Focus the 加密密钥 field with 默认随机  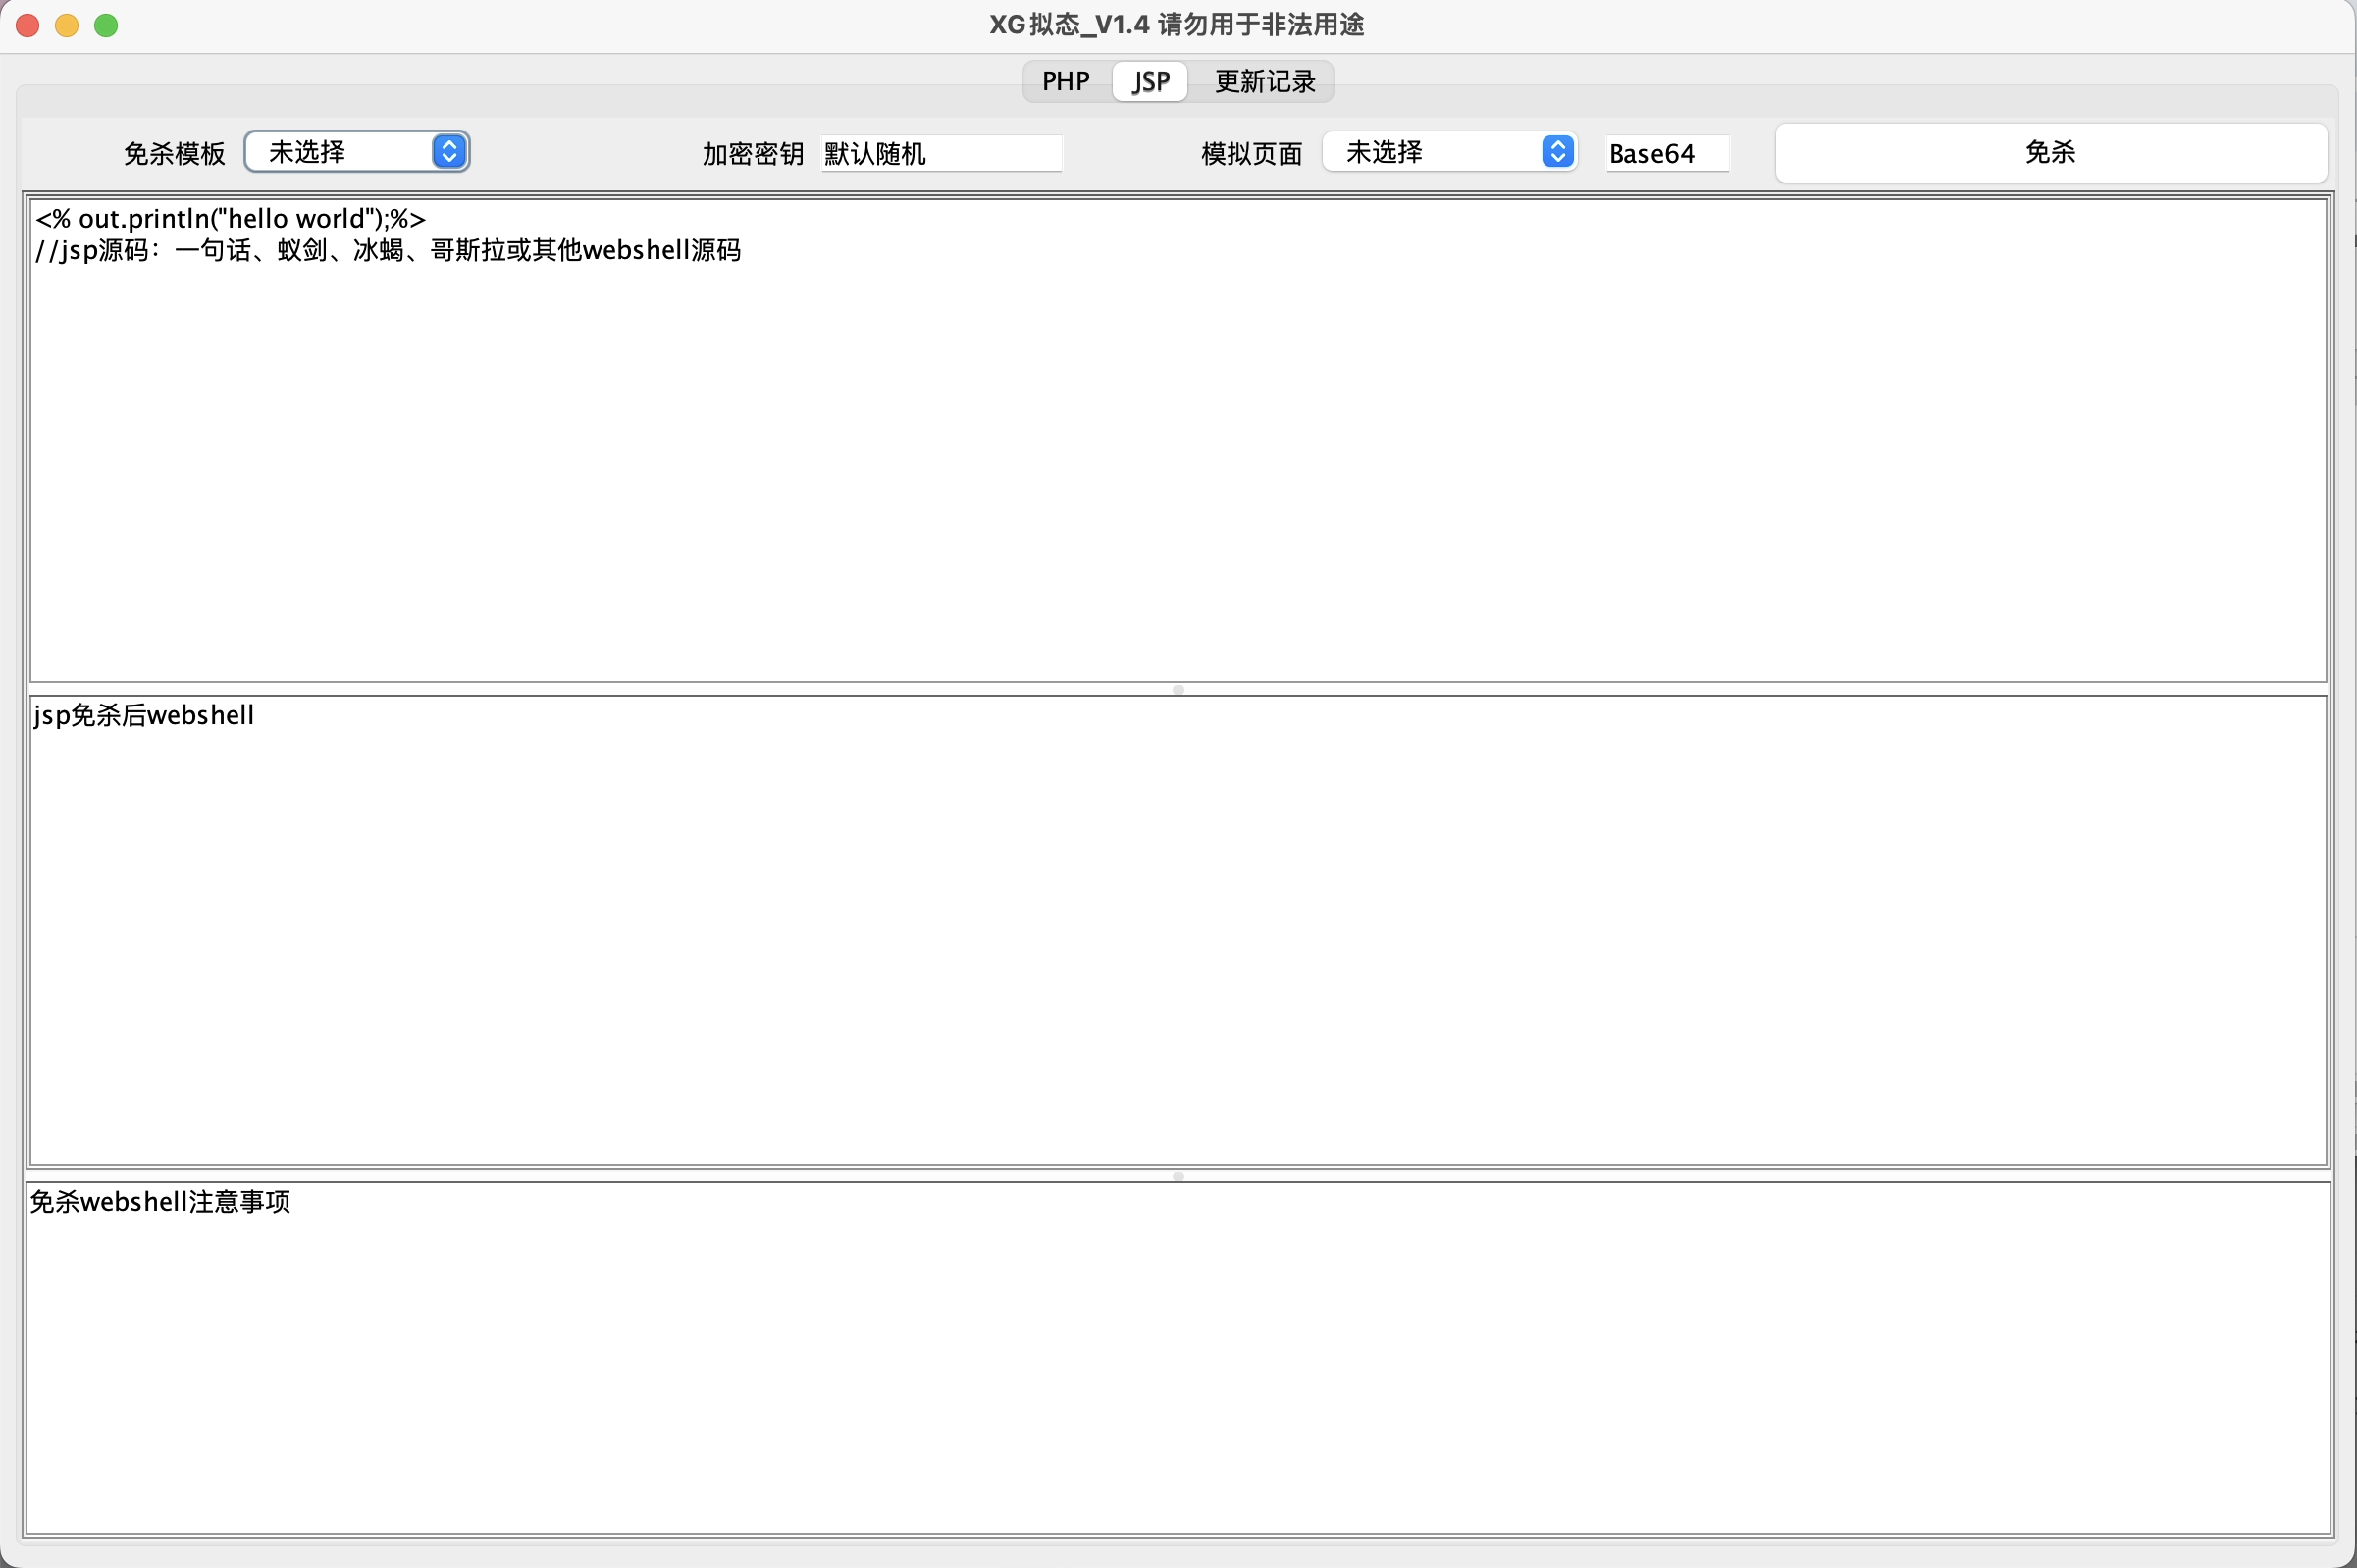point(940,154)
